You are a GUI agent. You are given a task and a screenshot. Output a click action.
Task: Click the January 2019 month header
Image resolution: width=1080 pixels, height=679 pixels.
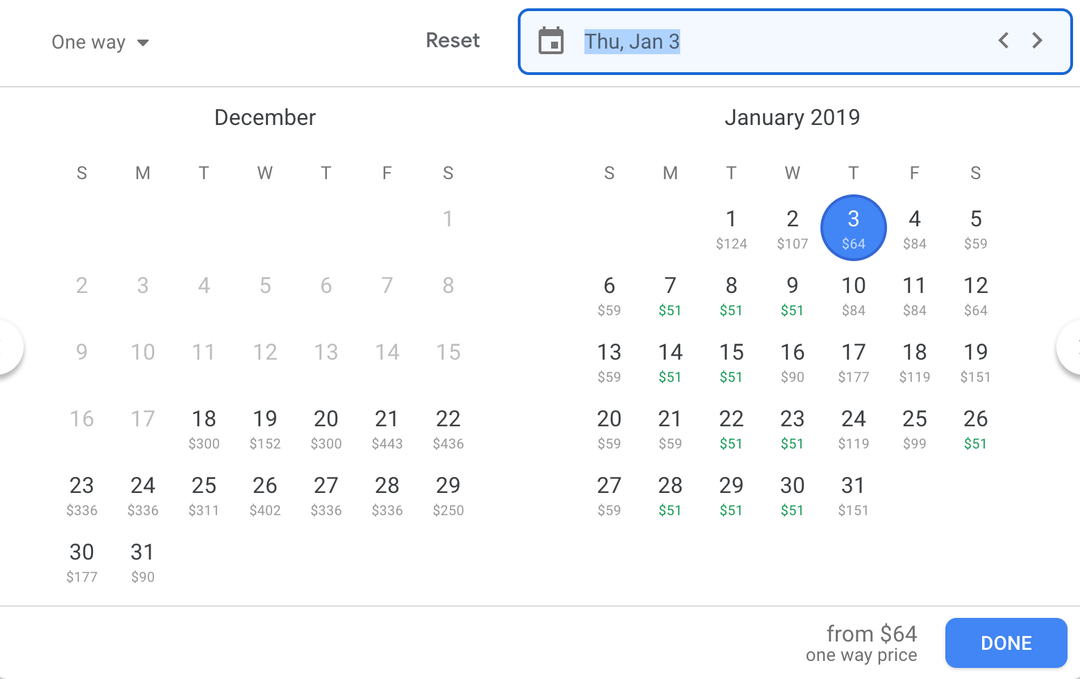point(792,117)
